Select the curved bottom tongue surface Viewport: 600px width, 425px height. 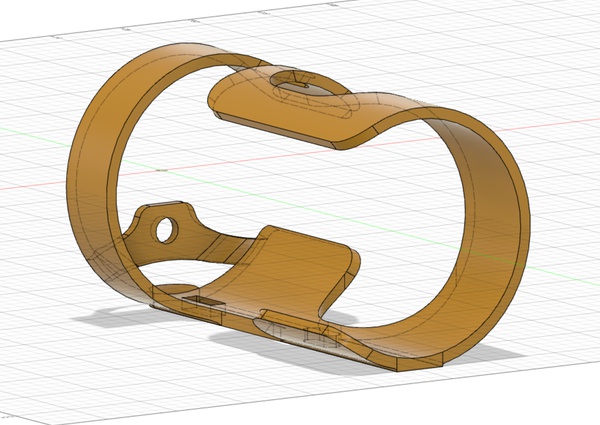[283, 268]
